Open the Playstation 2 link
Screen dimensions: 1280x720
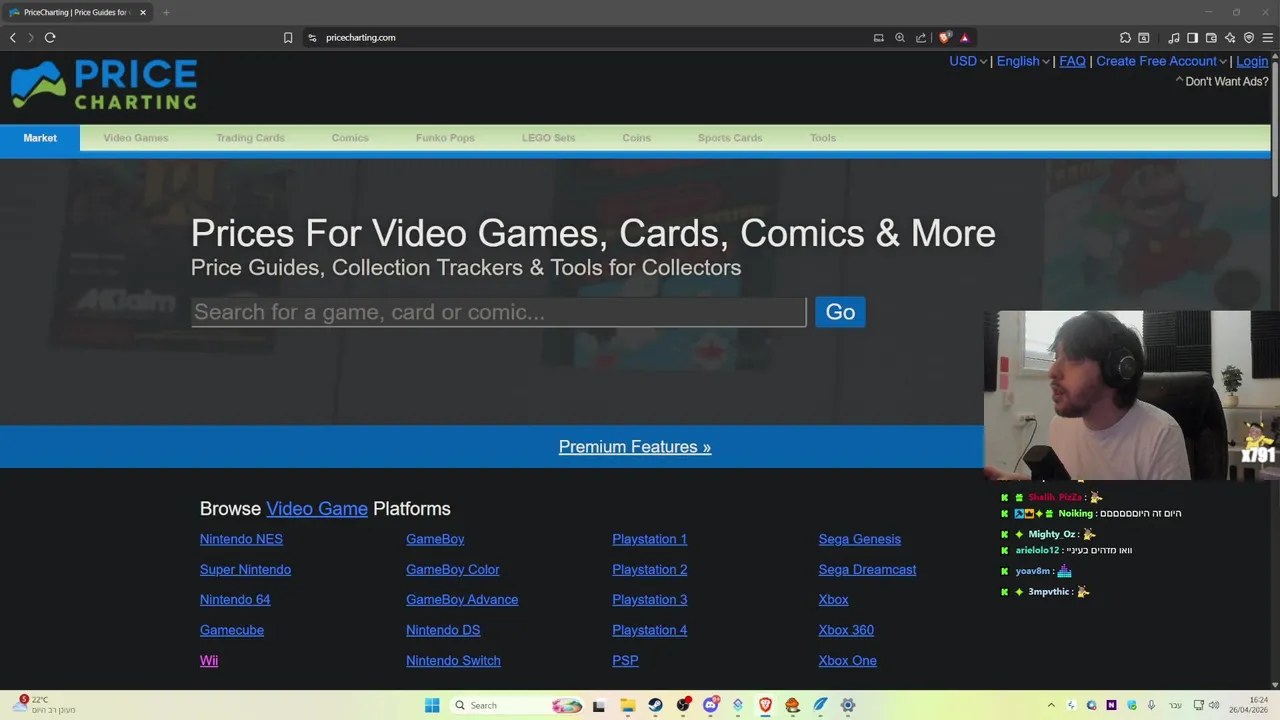pyautogui.click(x=650, y=570)
